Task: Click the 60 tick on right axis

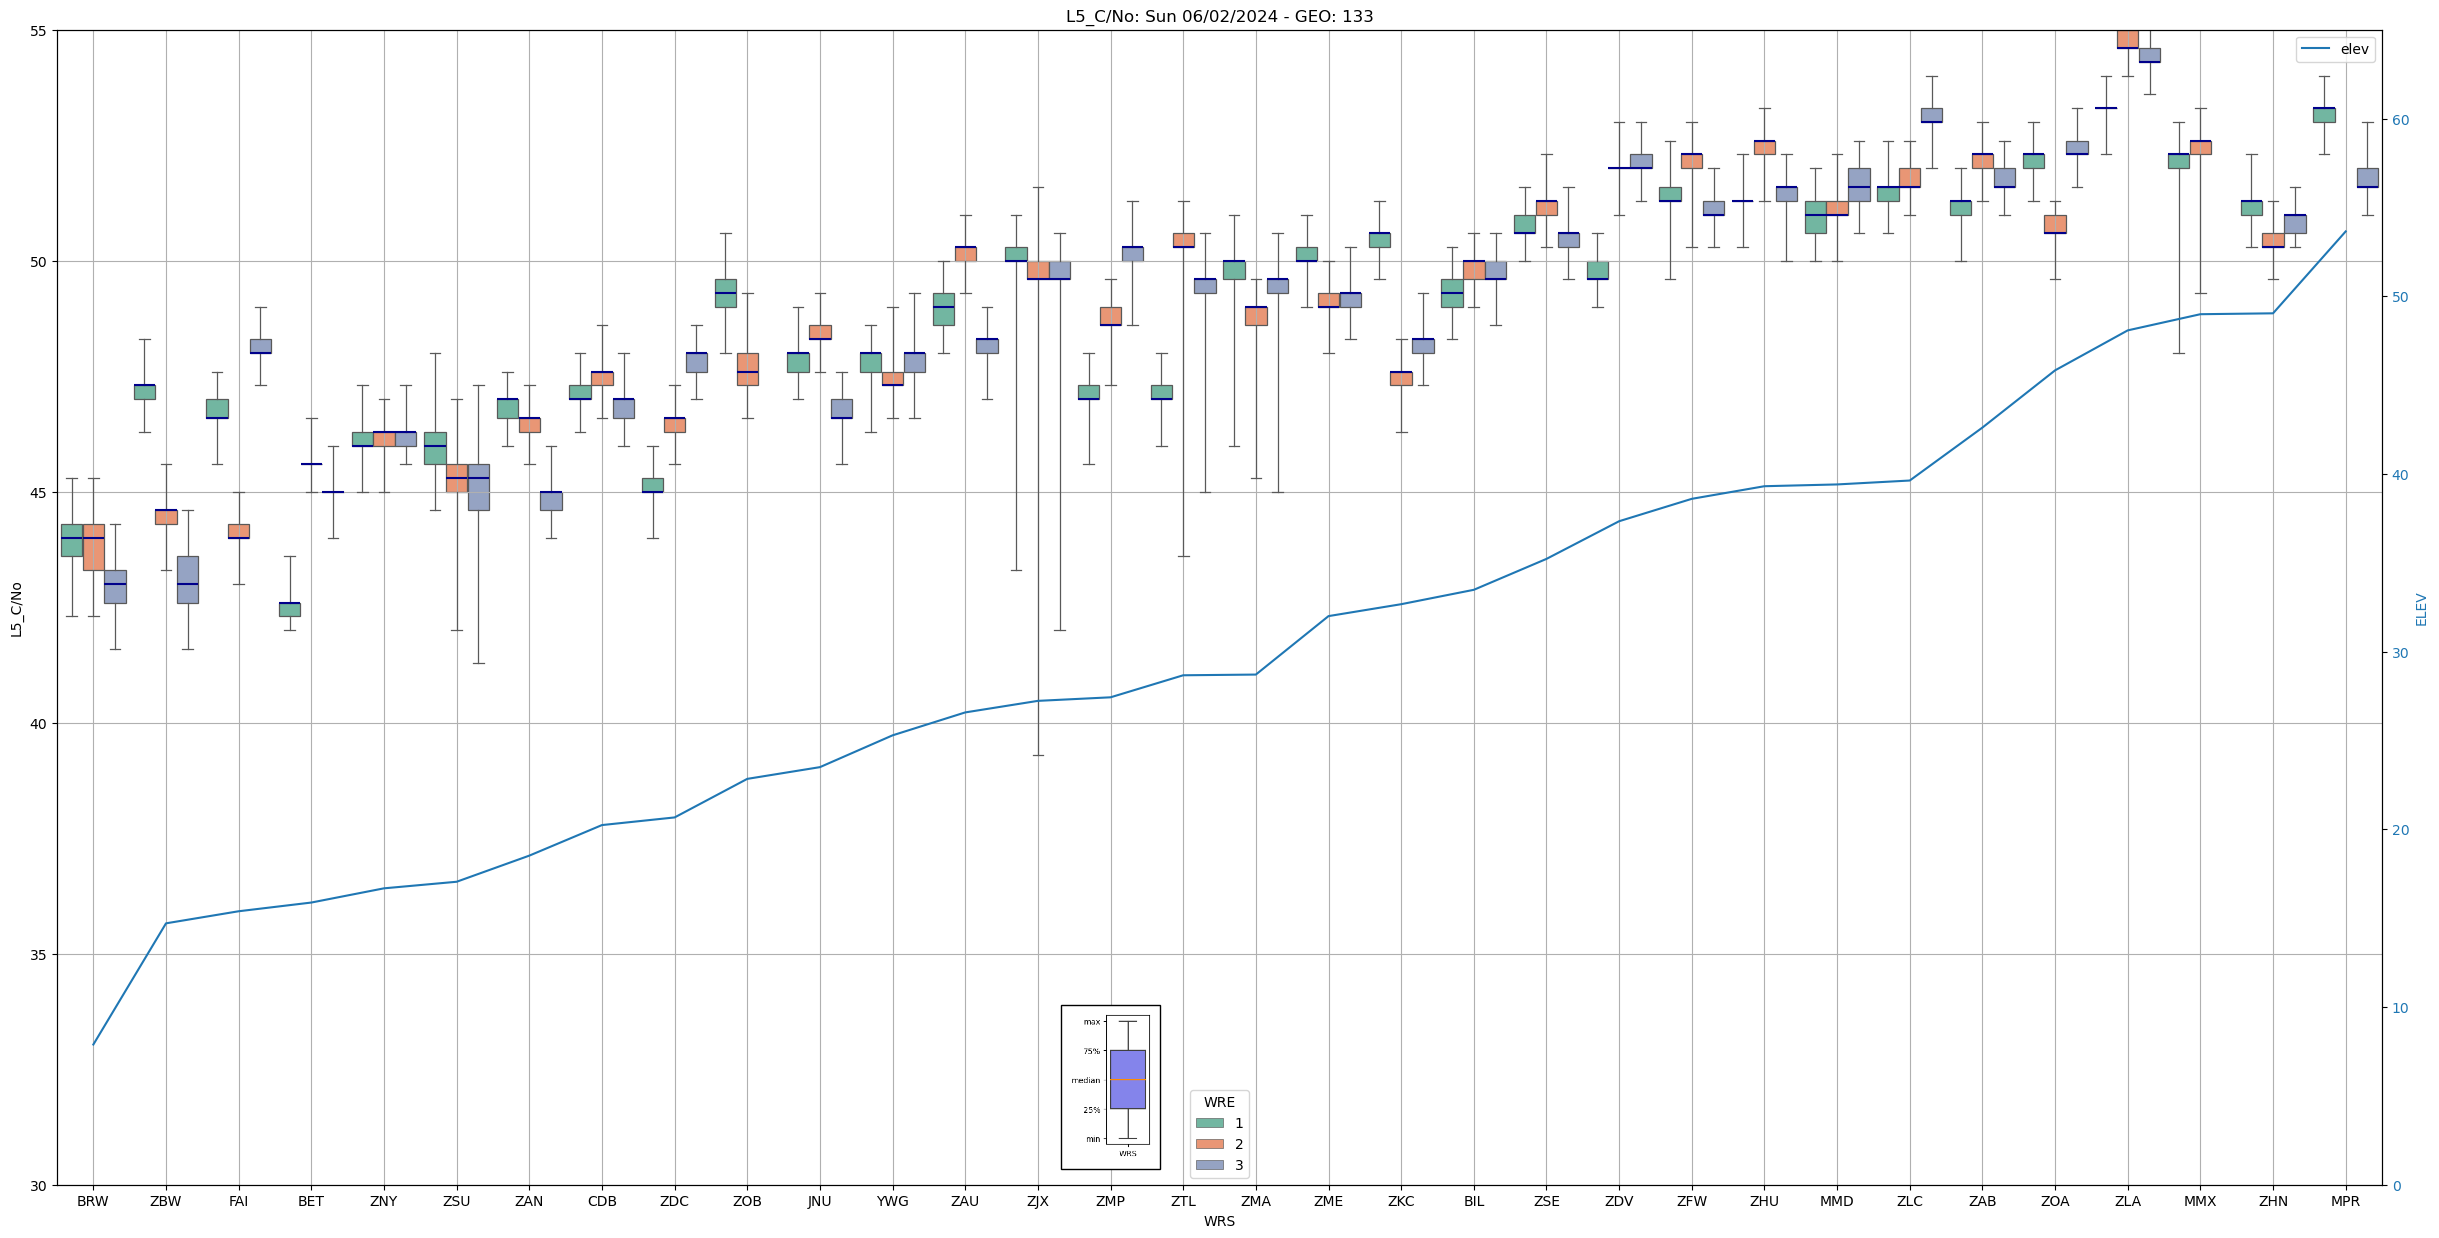Action: 2400,120
